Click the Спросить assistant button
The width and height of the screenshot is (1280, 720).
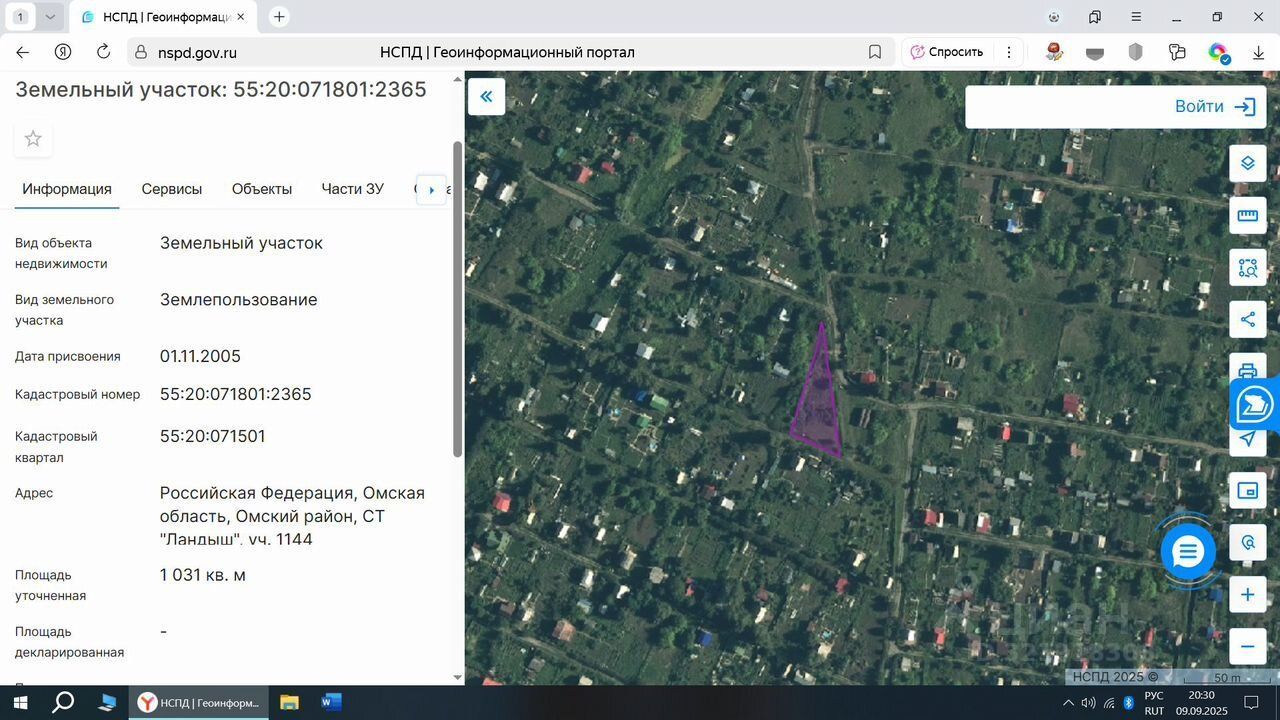[946, 52]
